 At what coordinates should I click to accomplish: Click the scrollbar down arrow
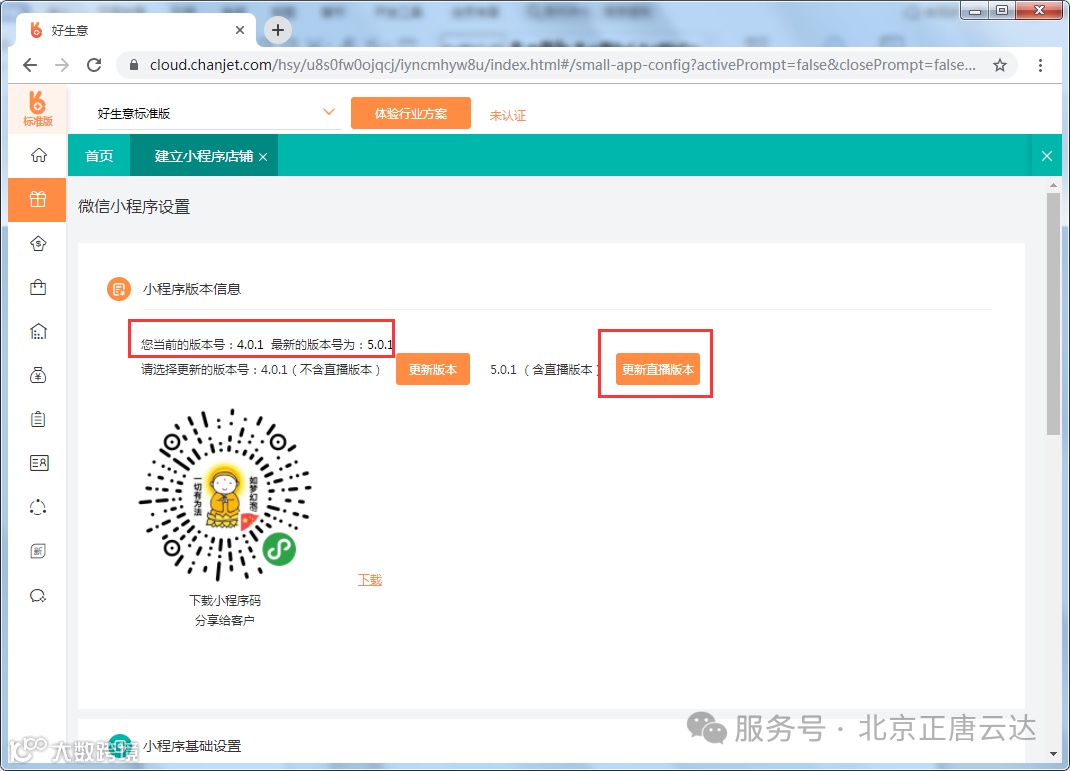[1053, 754]
